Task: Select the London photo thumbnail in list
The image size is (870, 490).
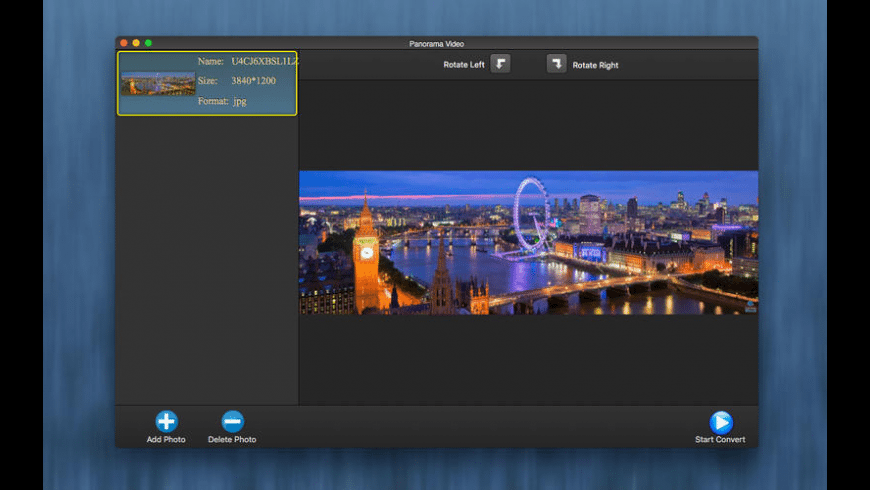Action: point(158,84)
